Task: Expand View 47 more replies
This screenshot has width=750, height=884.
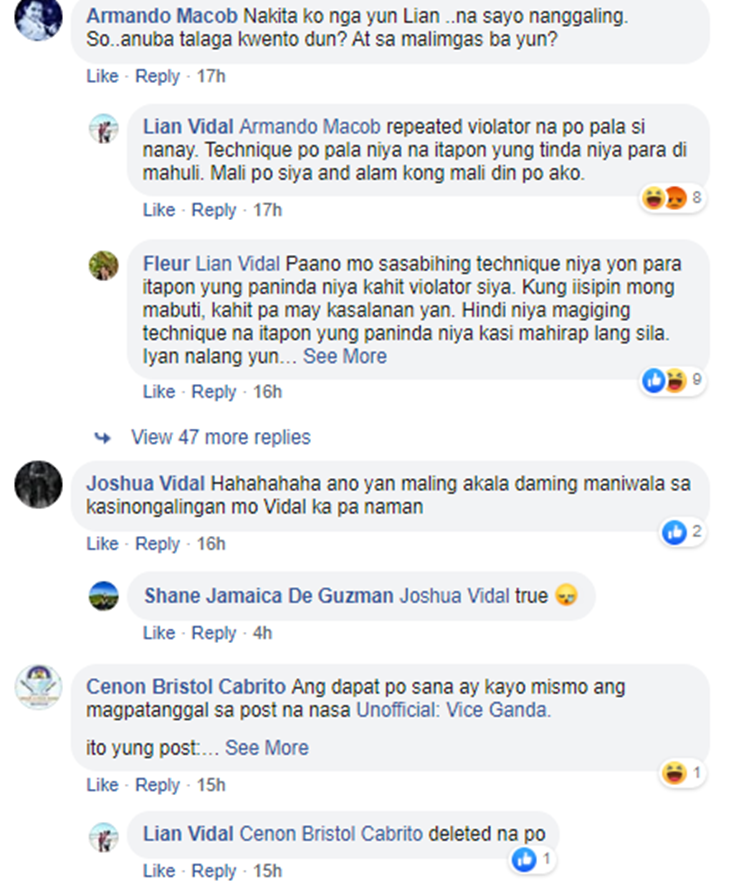Action: [220, 437]
